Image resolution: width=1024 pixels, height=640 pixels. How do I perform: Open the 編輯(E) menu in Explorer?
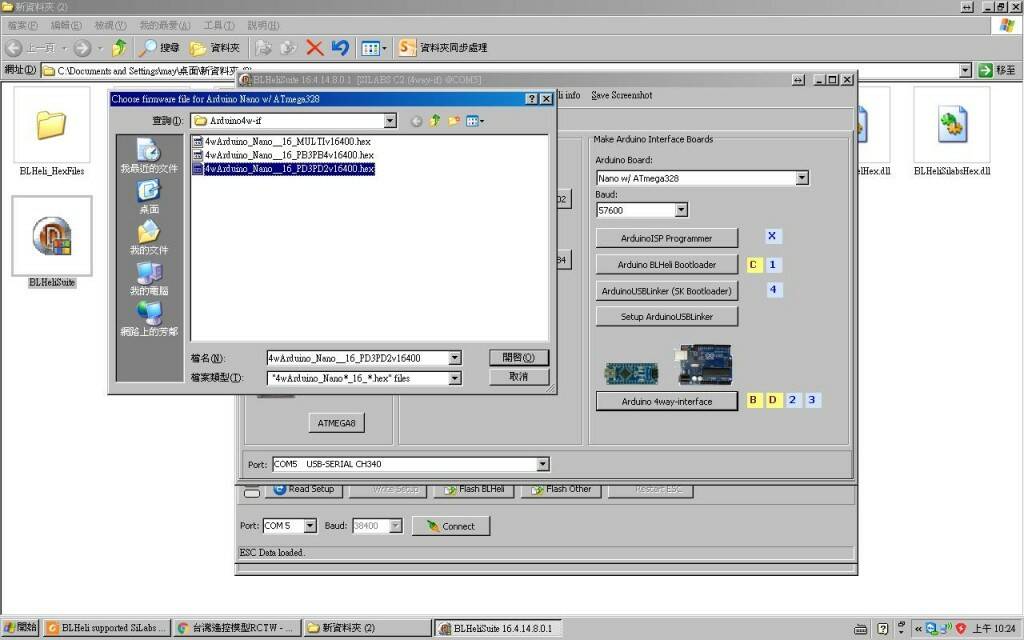[x=66, y=25]
